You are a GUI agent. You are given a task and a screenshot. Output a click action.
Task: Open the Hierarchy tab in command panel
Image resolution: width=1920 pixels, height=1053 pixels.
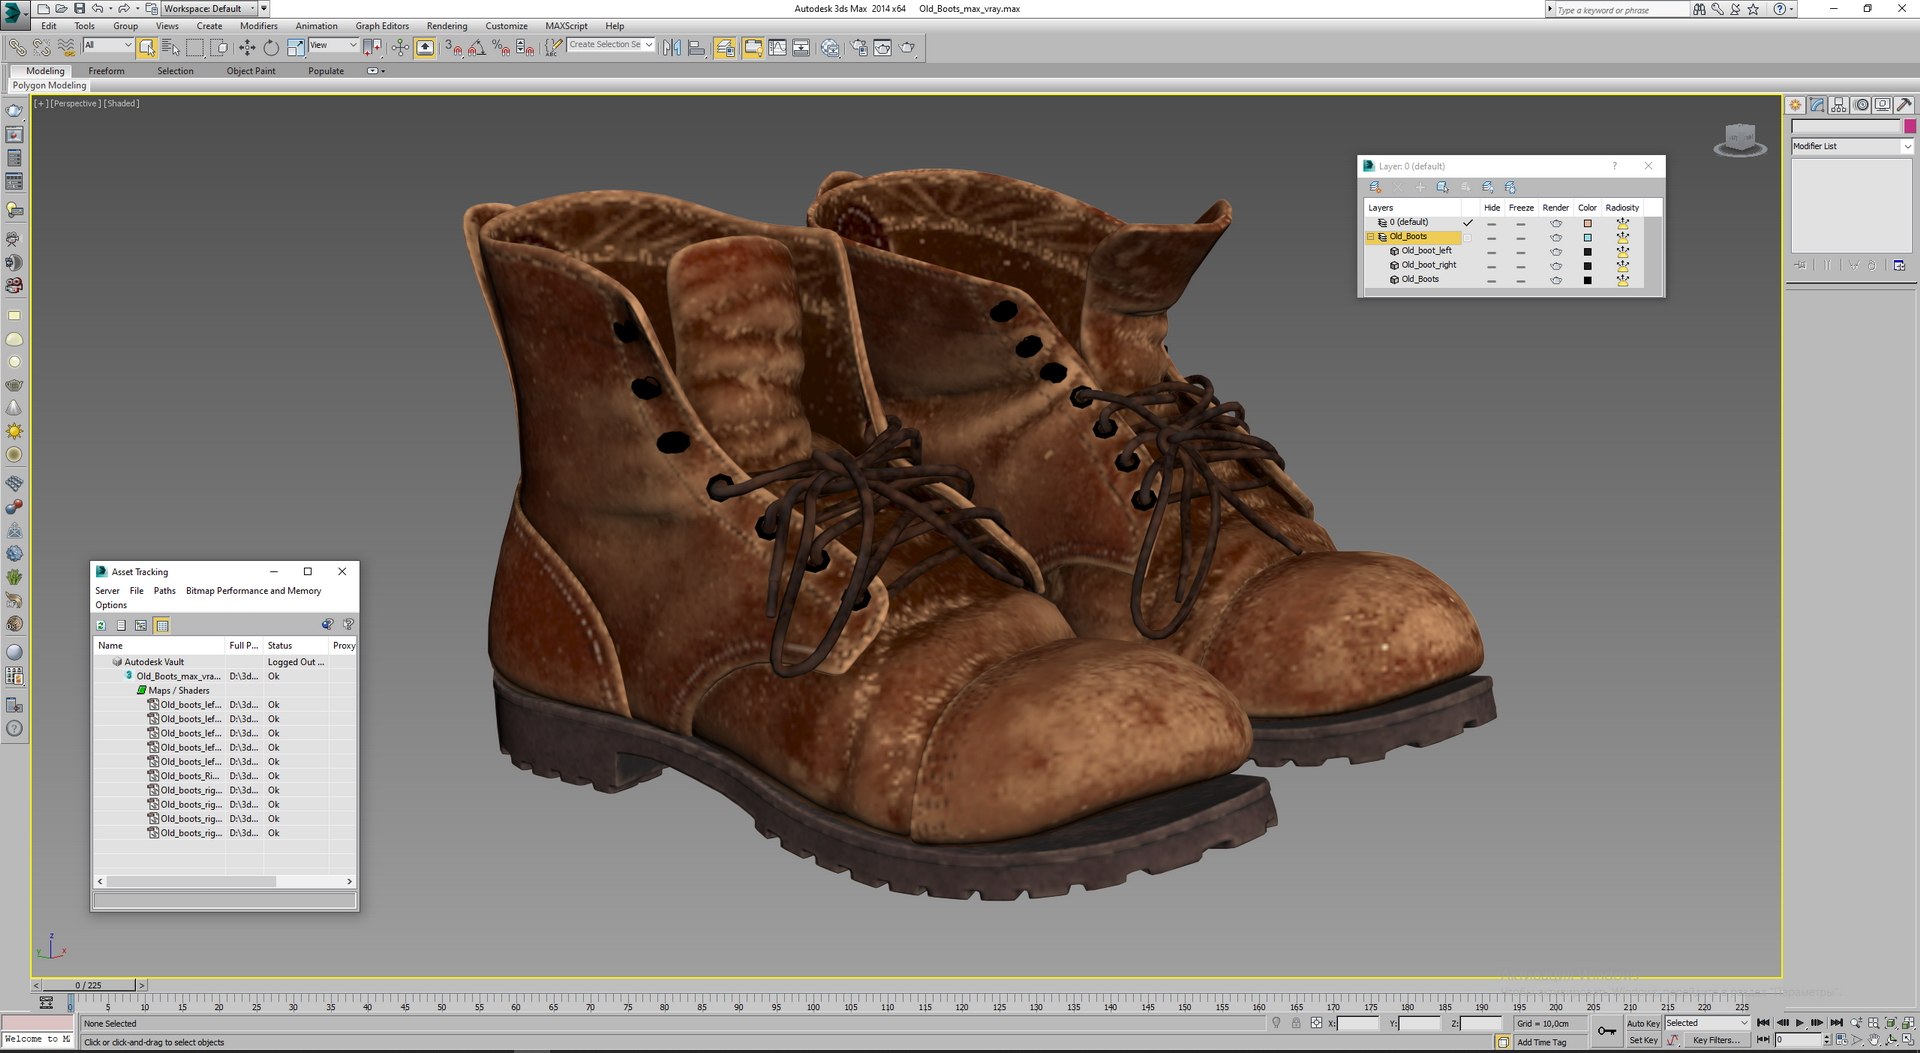point(1839,105)
